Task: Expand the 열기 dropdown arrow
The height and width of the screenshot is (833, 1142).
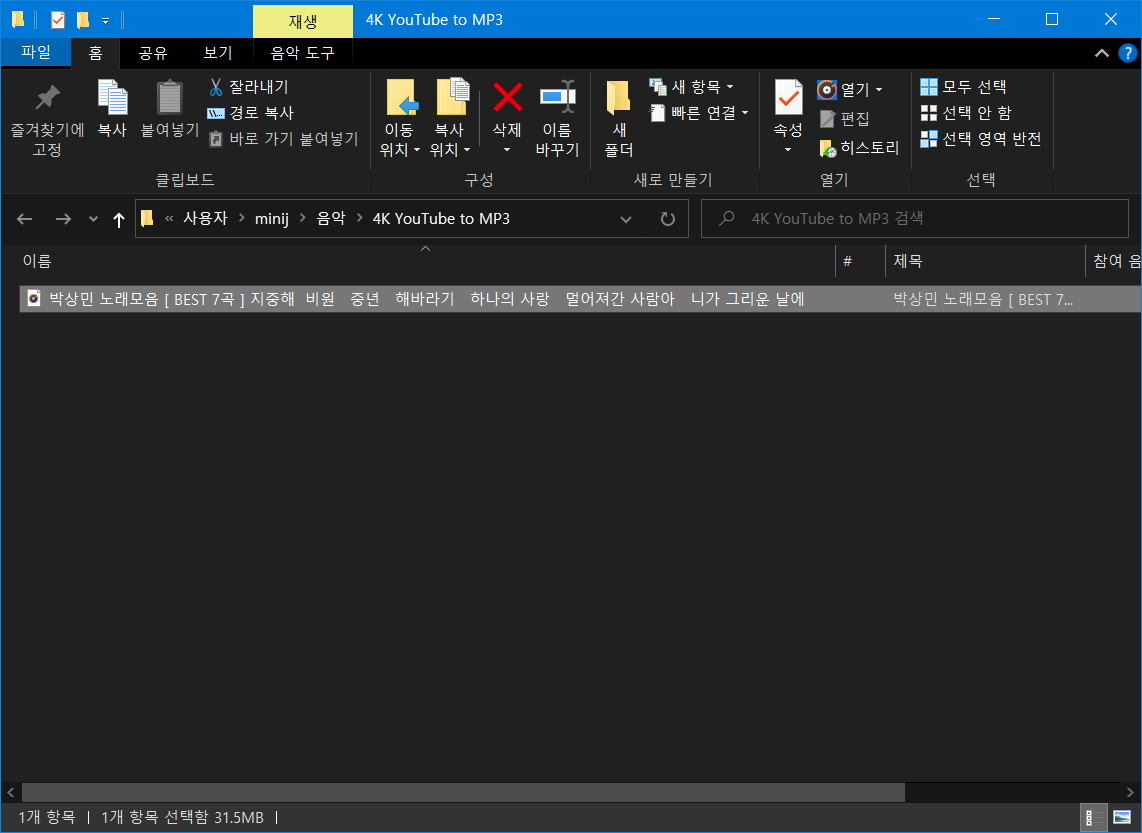Action: [x=879, y=90]
